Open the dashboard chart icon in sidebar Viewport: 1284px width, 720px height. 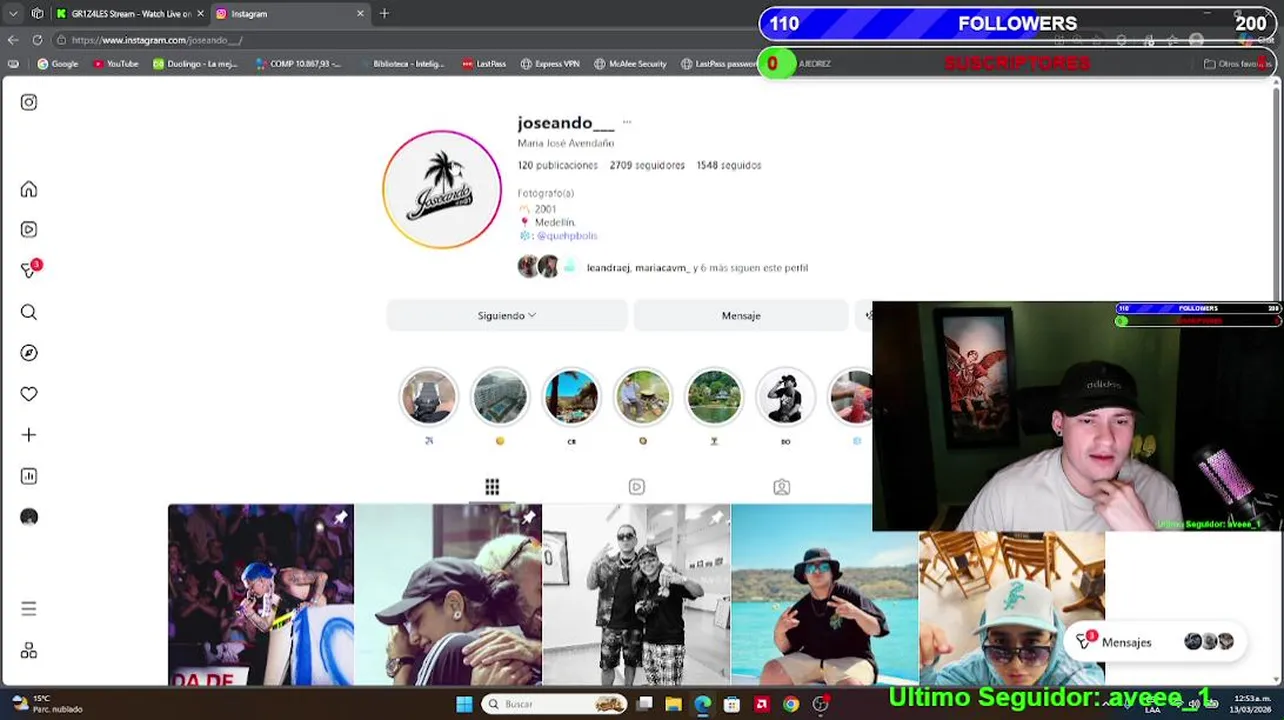point(29,476)
